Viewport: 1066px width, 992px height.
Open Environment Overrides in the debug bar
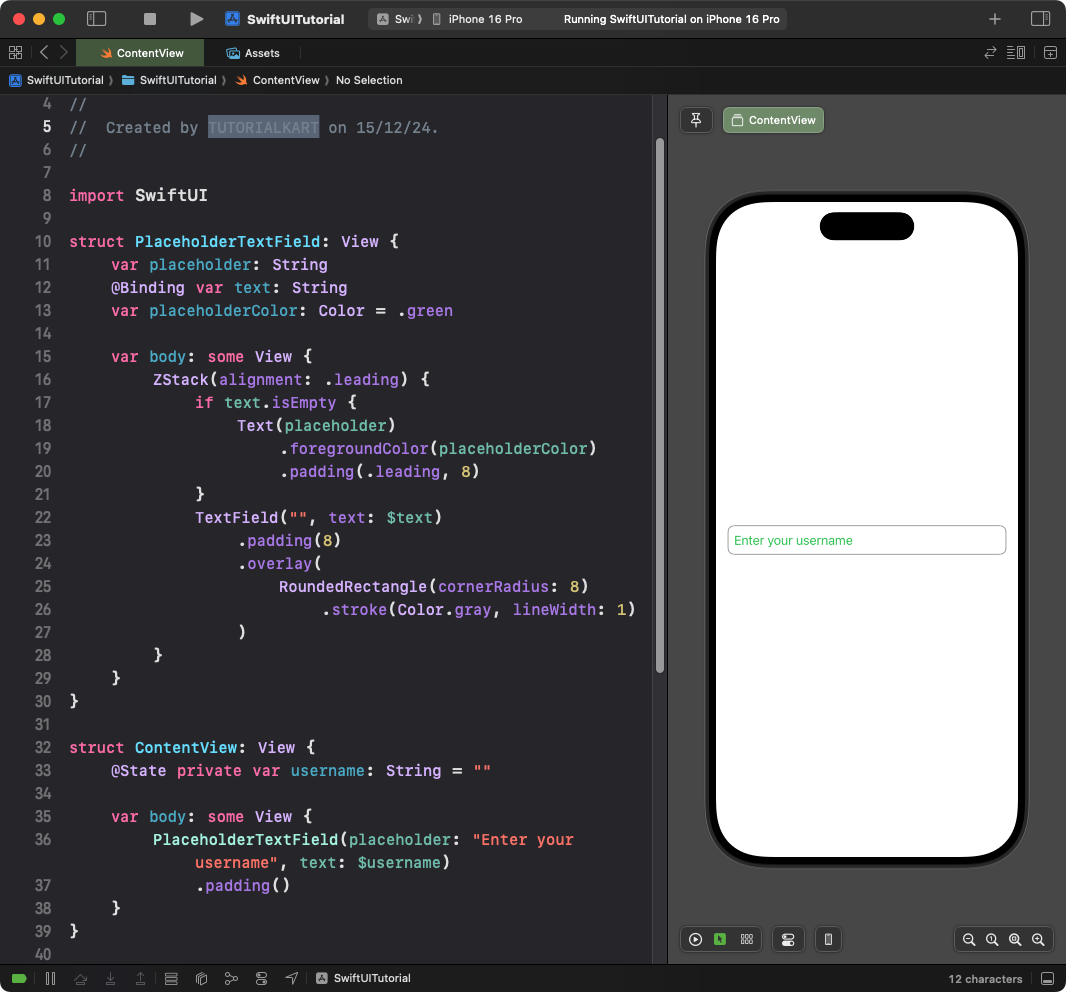click(x=261, y=978)
